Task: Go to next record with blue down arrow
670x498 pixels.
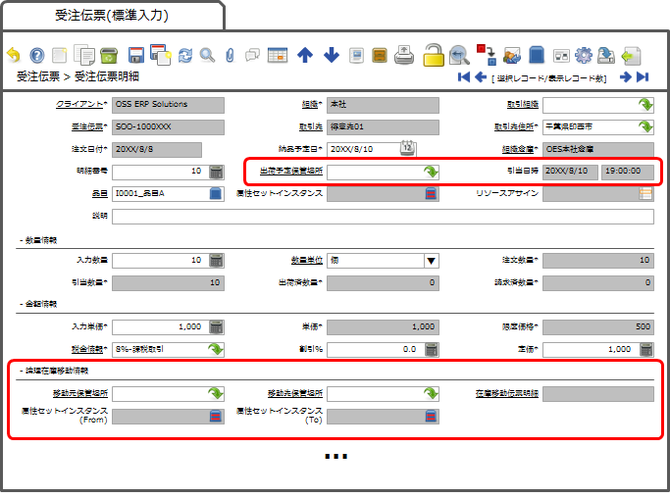Action: click(x=331, y=56)
